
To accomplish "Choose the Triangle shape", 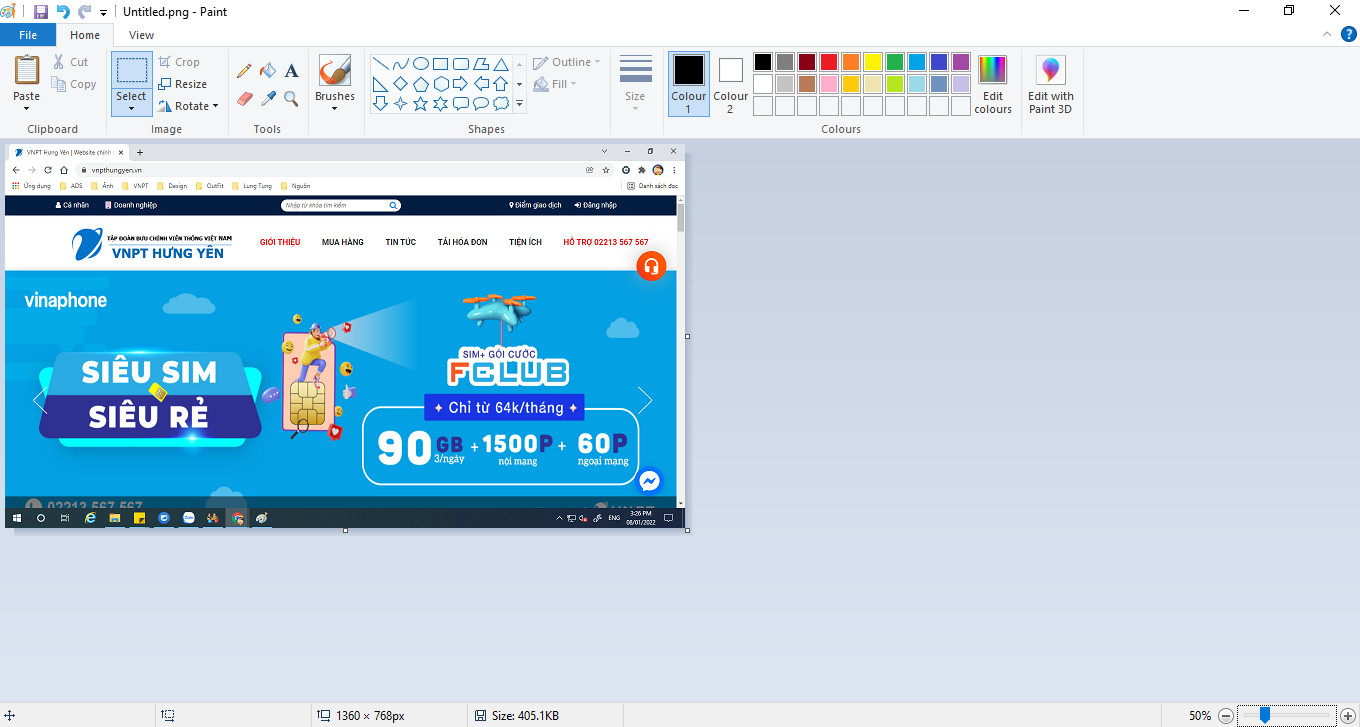I will pos(500,63).
